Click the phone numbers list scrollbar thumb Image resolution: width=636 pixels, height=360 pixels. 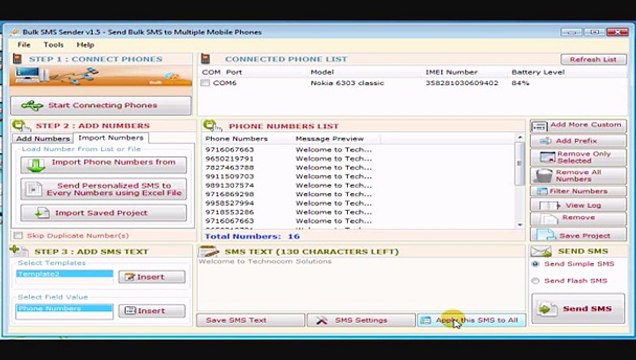click(520, 163)
